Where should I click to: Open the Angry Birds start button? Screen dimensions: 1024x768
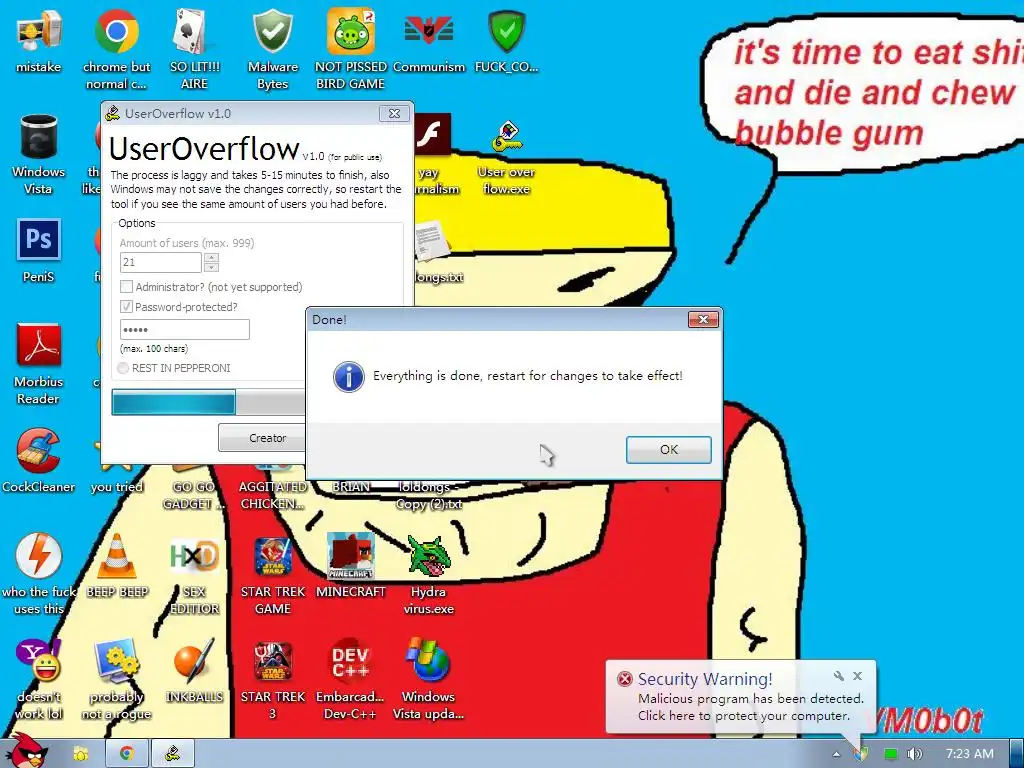26,751
